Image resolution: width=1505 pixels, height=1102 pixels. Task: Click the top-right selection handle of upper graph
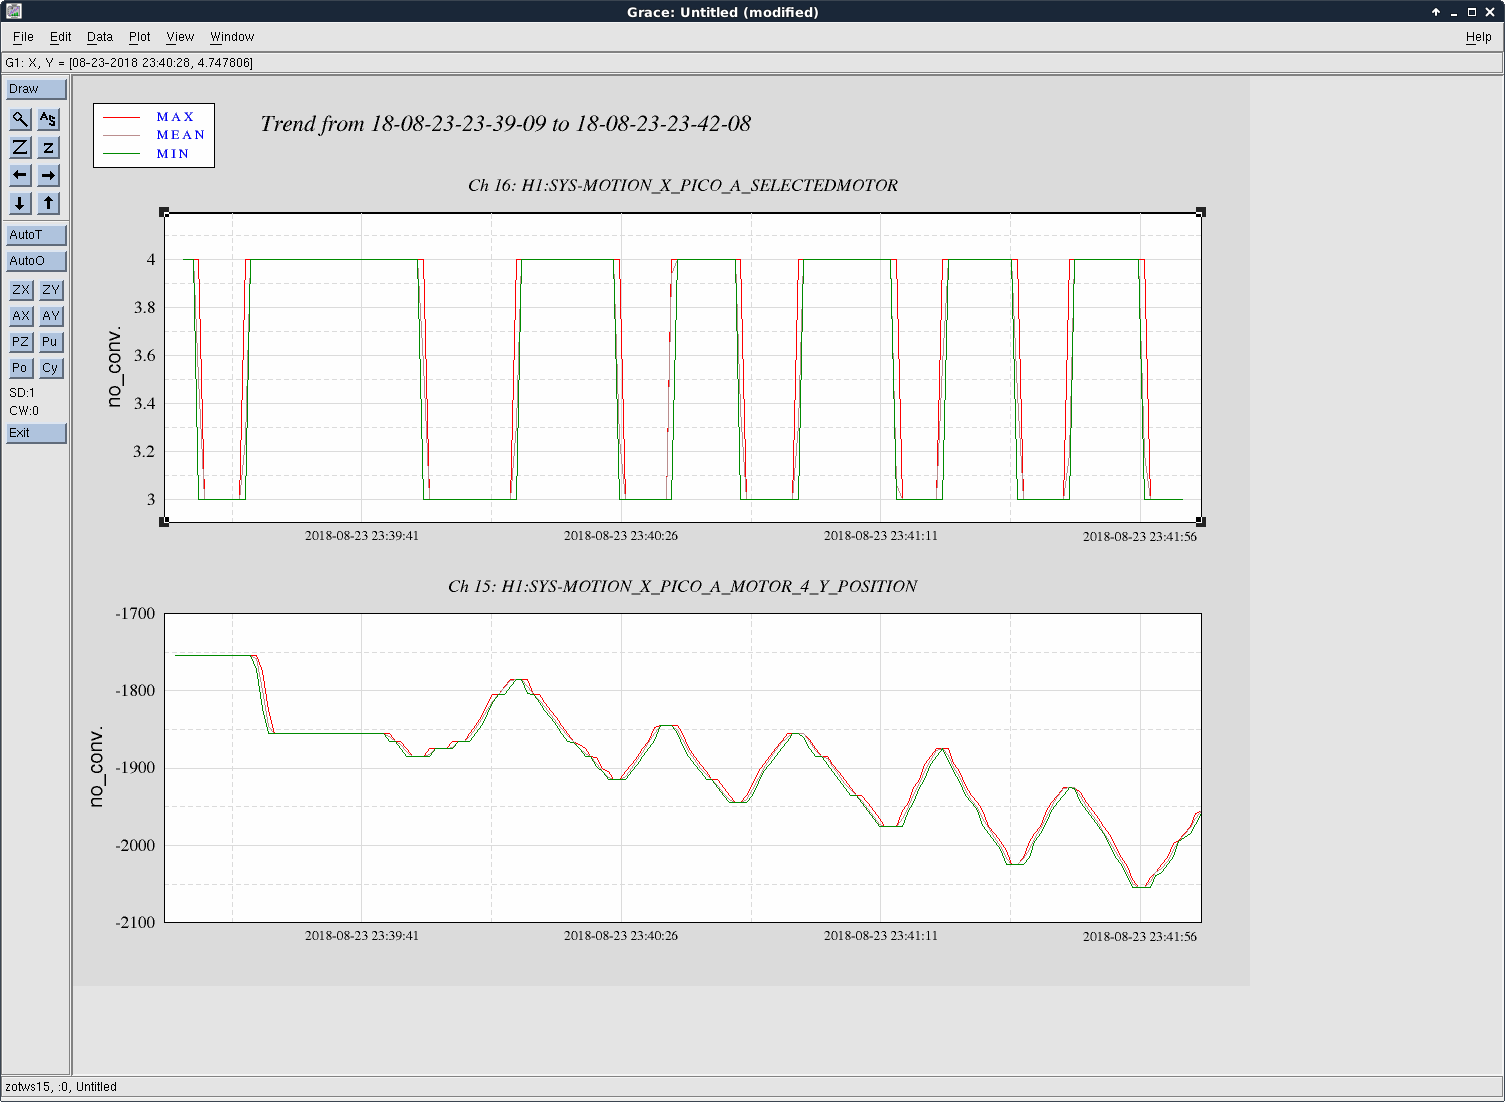(x=1201, y=212)
